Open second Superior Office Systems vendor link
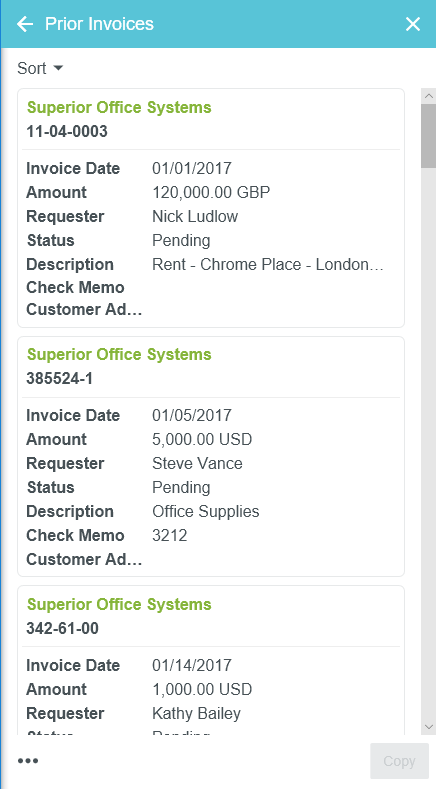 click(x=119, y=354)
